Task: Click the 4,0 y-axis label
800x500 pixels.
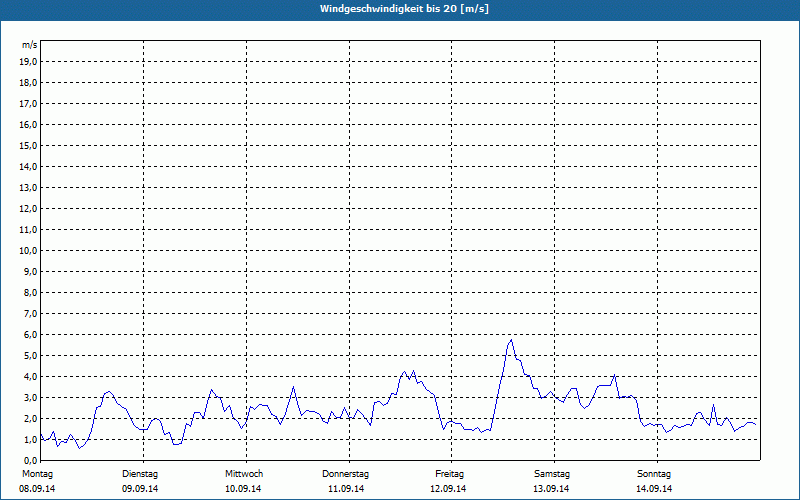Action: pos(30,377)
